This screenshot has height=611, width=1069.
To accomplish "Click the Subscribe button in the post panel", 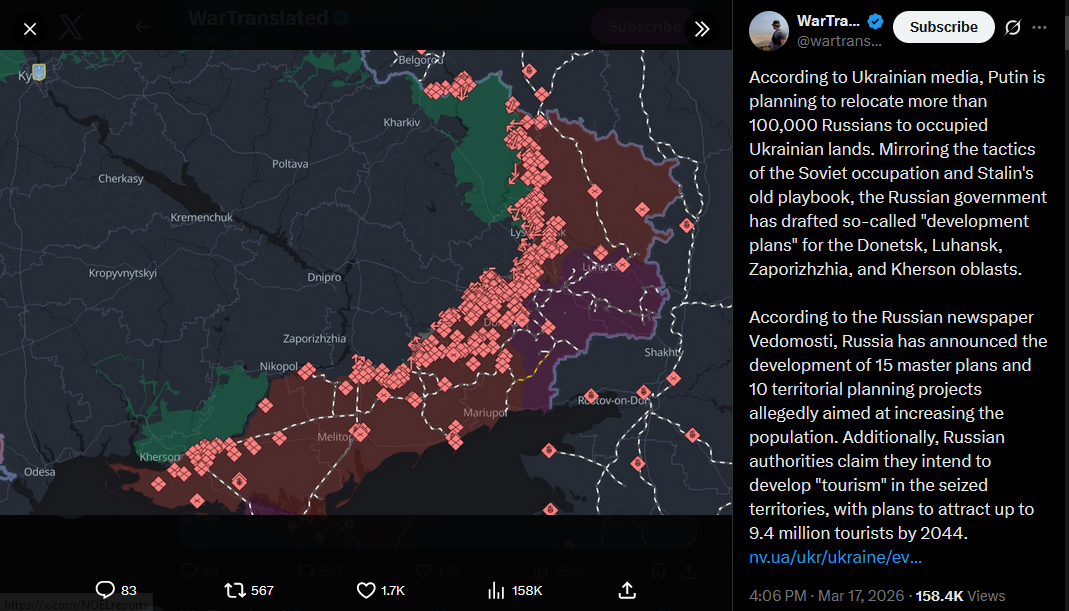I will tap(944, 27).
